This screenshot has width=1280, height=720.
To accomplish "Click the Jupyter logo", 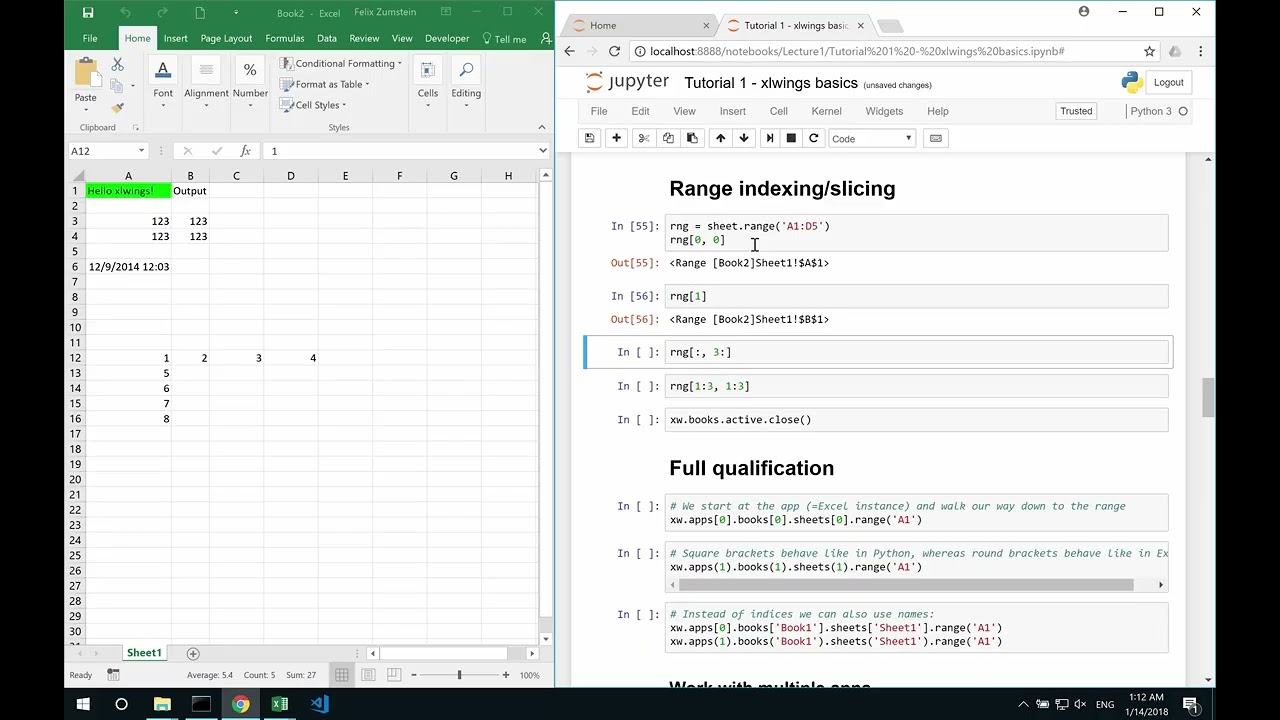I will click(x=627, y=83).
